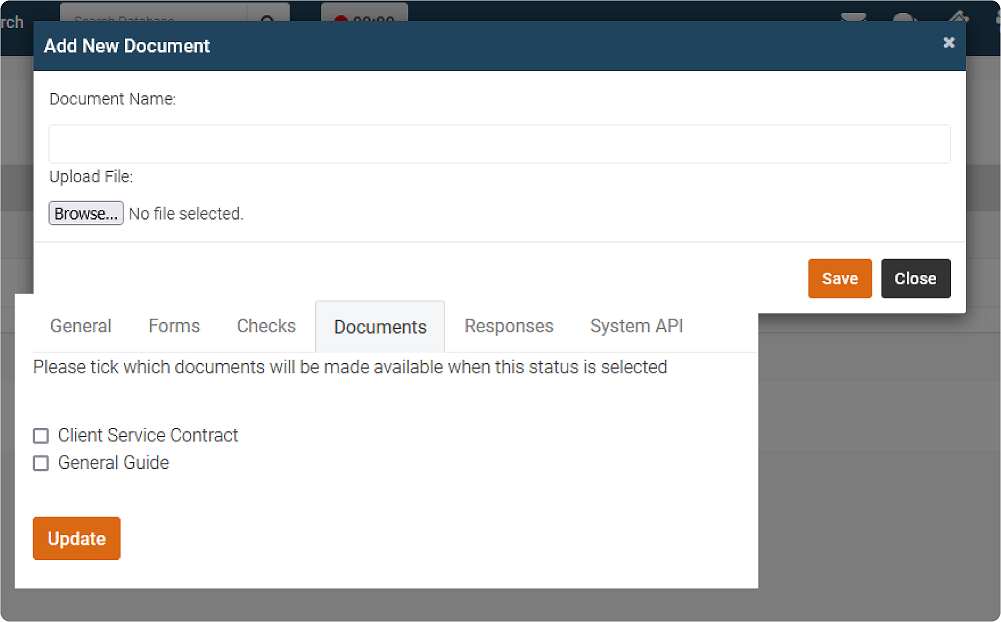This screenshot has width=1001, height=622.
Task: Close the Add New Document dialog
Action: point(915,278)
